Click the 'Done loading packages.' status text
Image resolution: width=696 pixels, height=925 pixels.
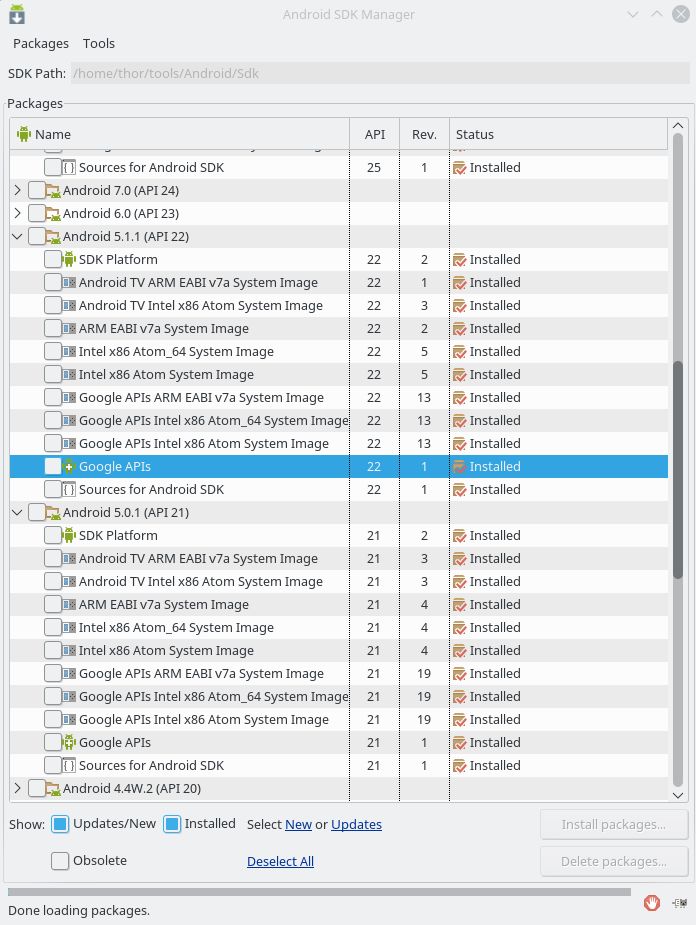[79, 910]
